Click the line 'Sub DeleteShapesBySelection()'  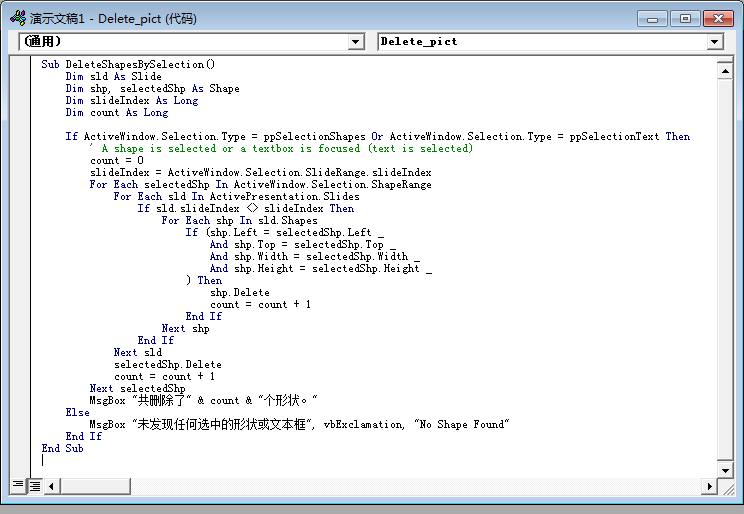[x=128, y=65]
